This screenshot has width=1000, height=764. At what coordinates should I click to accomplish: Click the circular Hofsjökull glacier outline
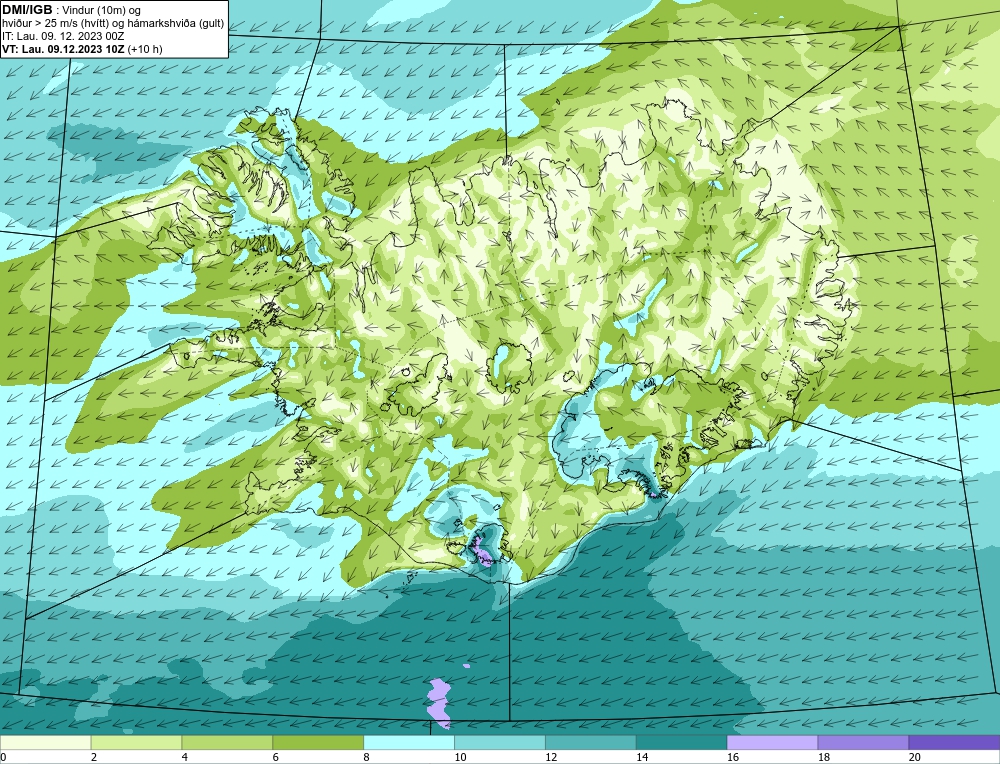[x=508, y=366]
